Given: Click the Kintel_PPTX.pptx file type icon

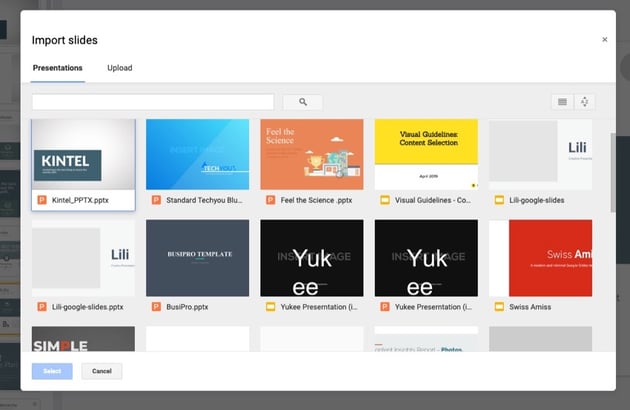Looking at the screenshot, I should [42, 200].
